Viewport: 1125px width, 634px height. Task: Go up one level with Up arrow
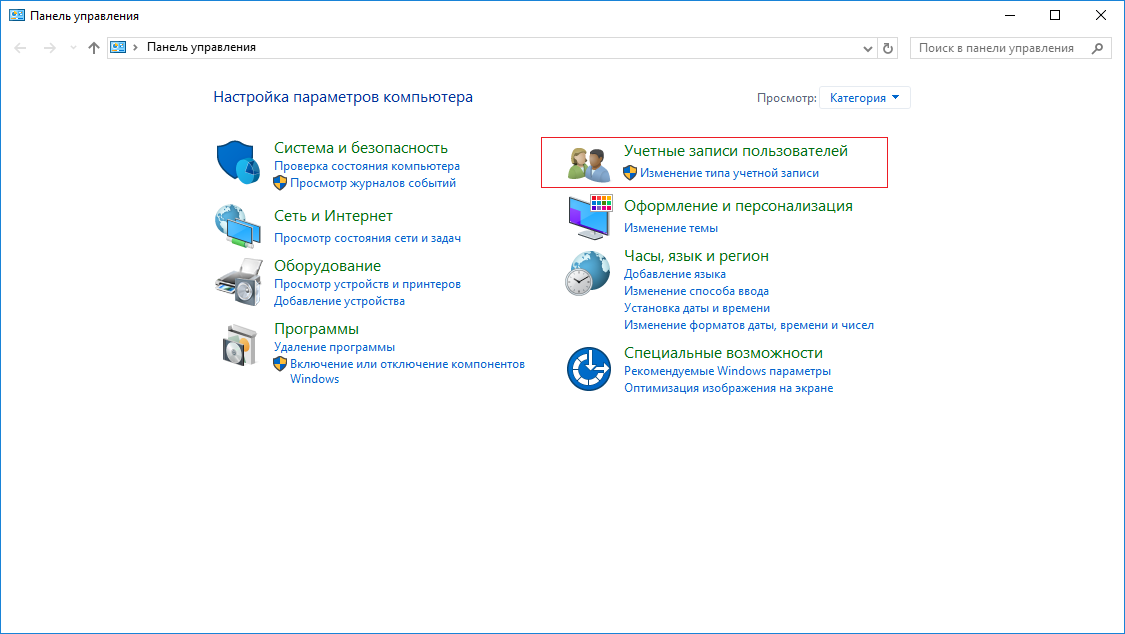pyautogui.click(x=93, y=48)
